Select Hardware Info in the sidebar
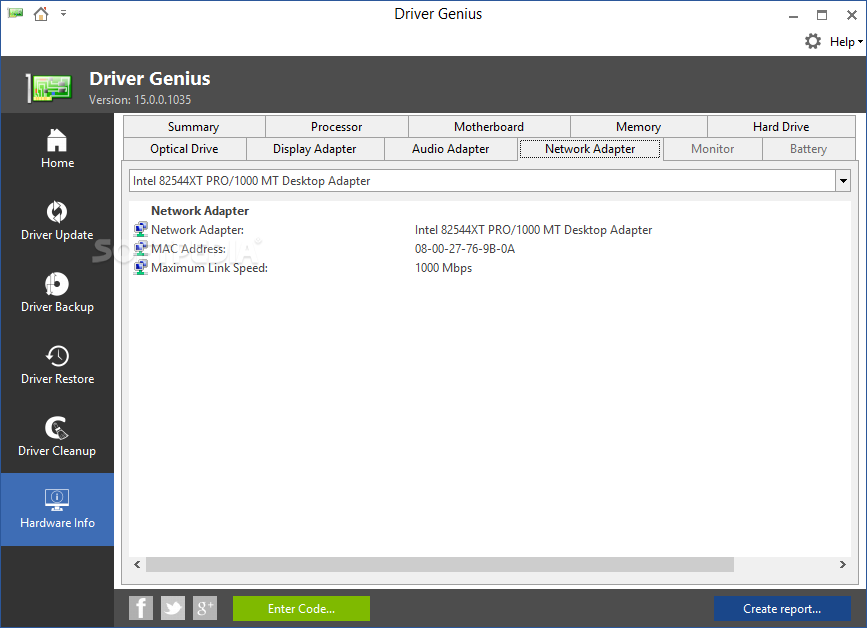 57,509
